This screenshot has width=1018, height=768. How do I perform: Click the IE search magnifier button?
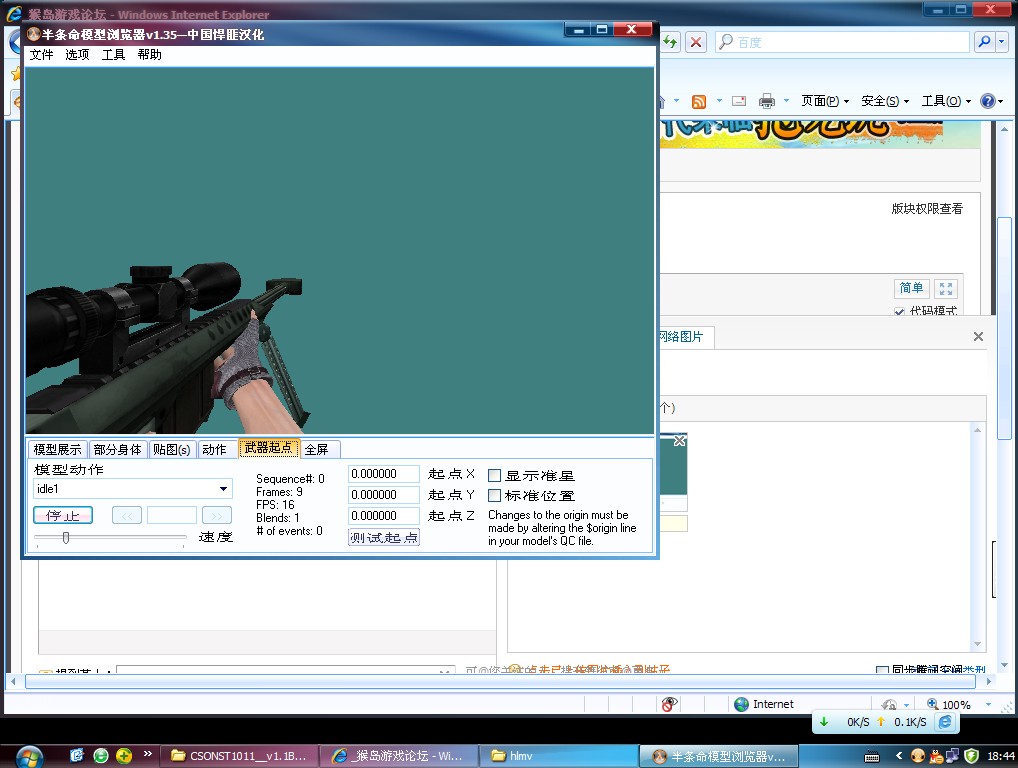pyautogui.click(x=984, y=42)
